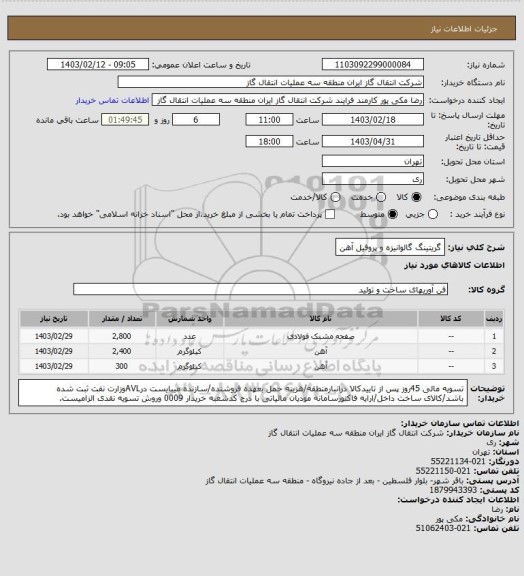The image size is (524, 576).
Task: Click the goods group field فن آوریهای ساخت
Action: click(x=260, y=289)
